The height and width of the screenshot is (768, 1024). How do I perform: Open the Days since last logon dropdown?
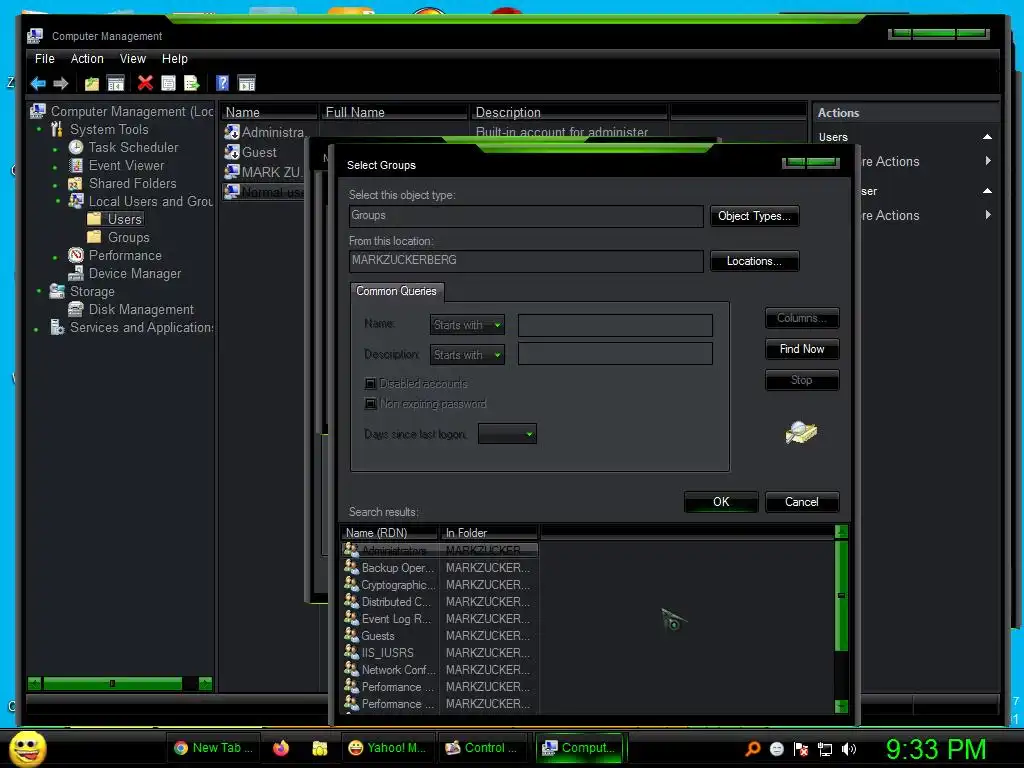click(507, 434)
